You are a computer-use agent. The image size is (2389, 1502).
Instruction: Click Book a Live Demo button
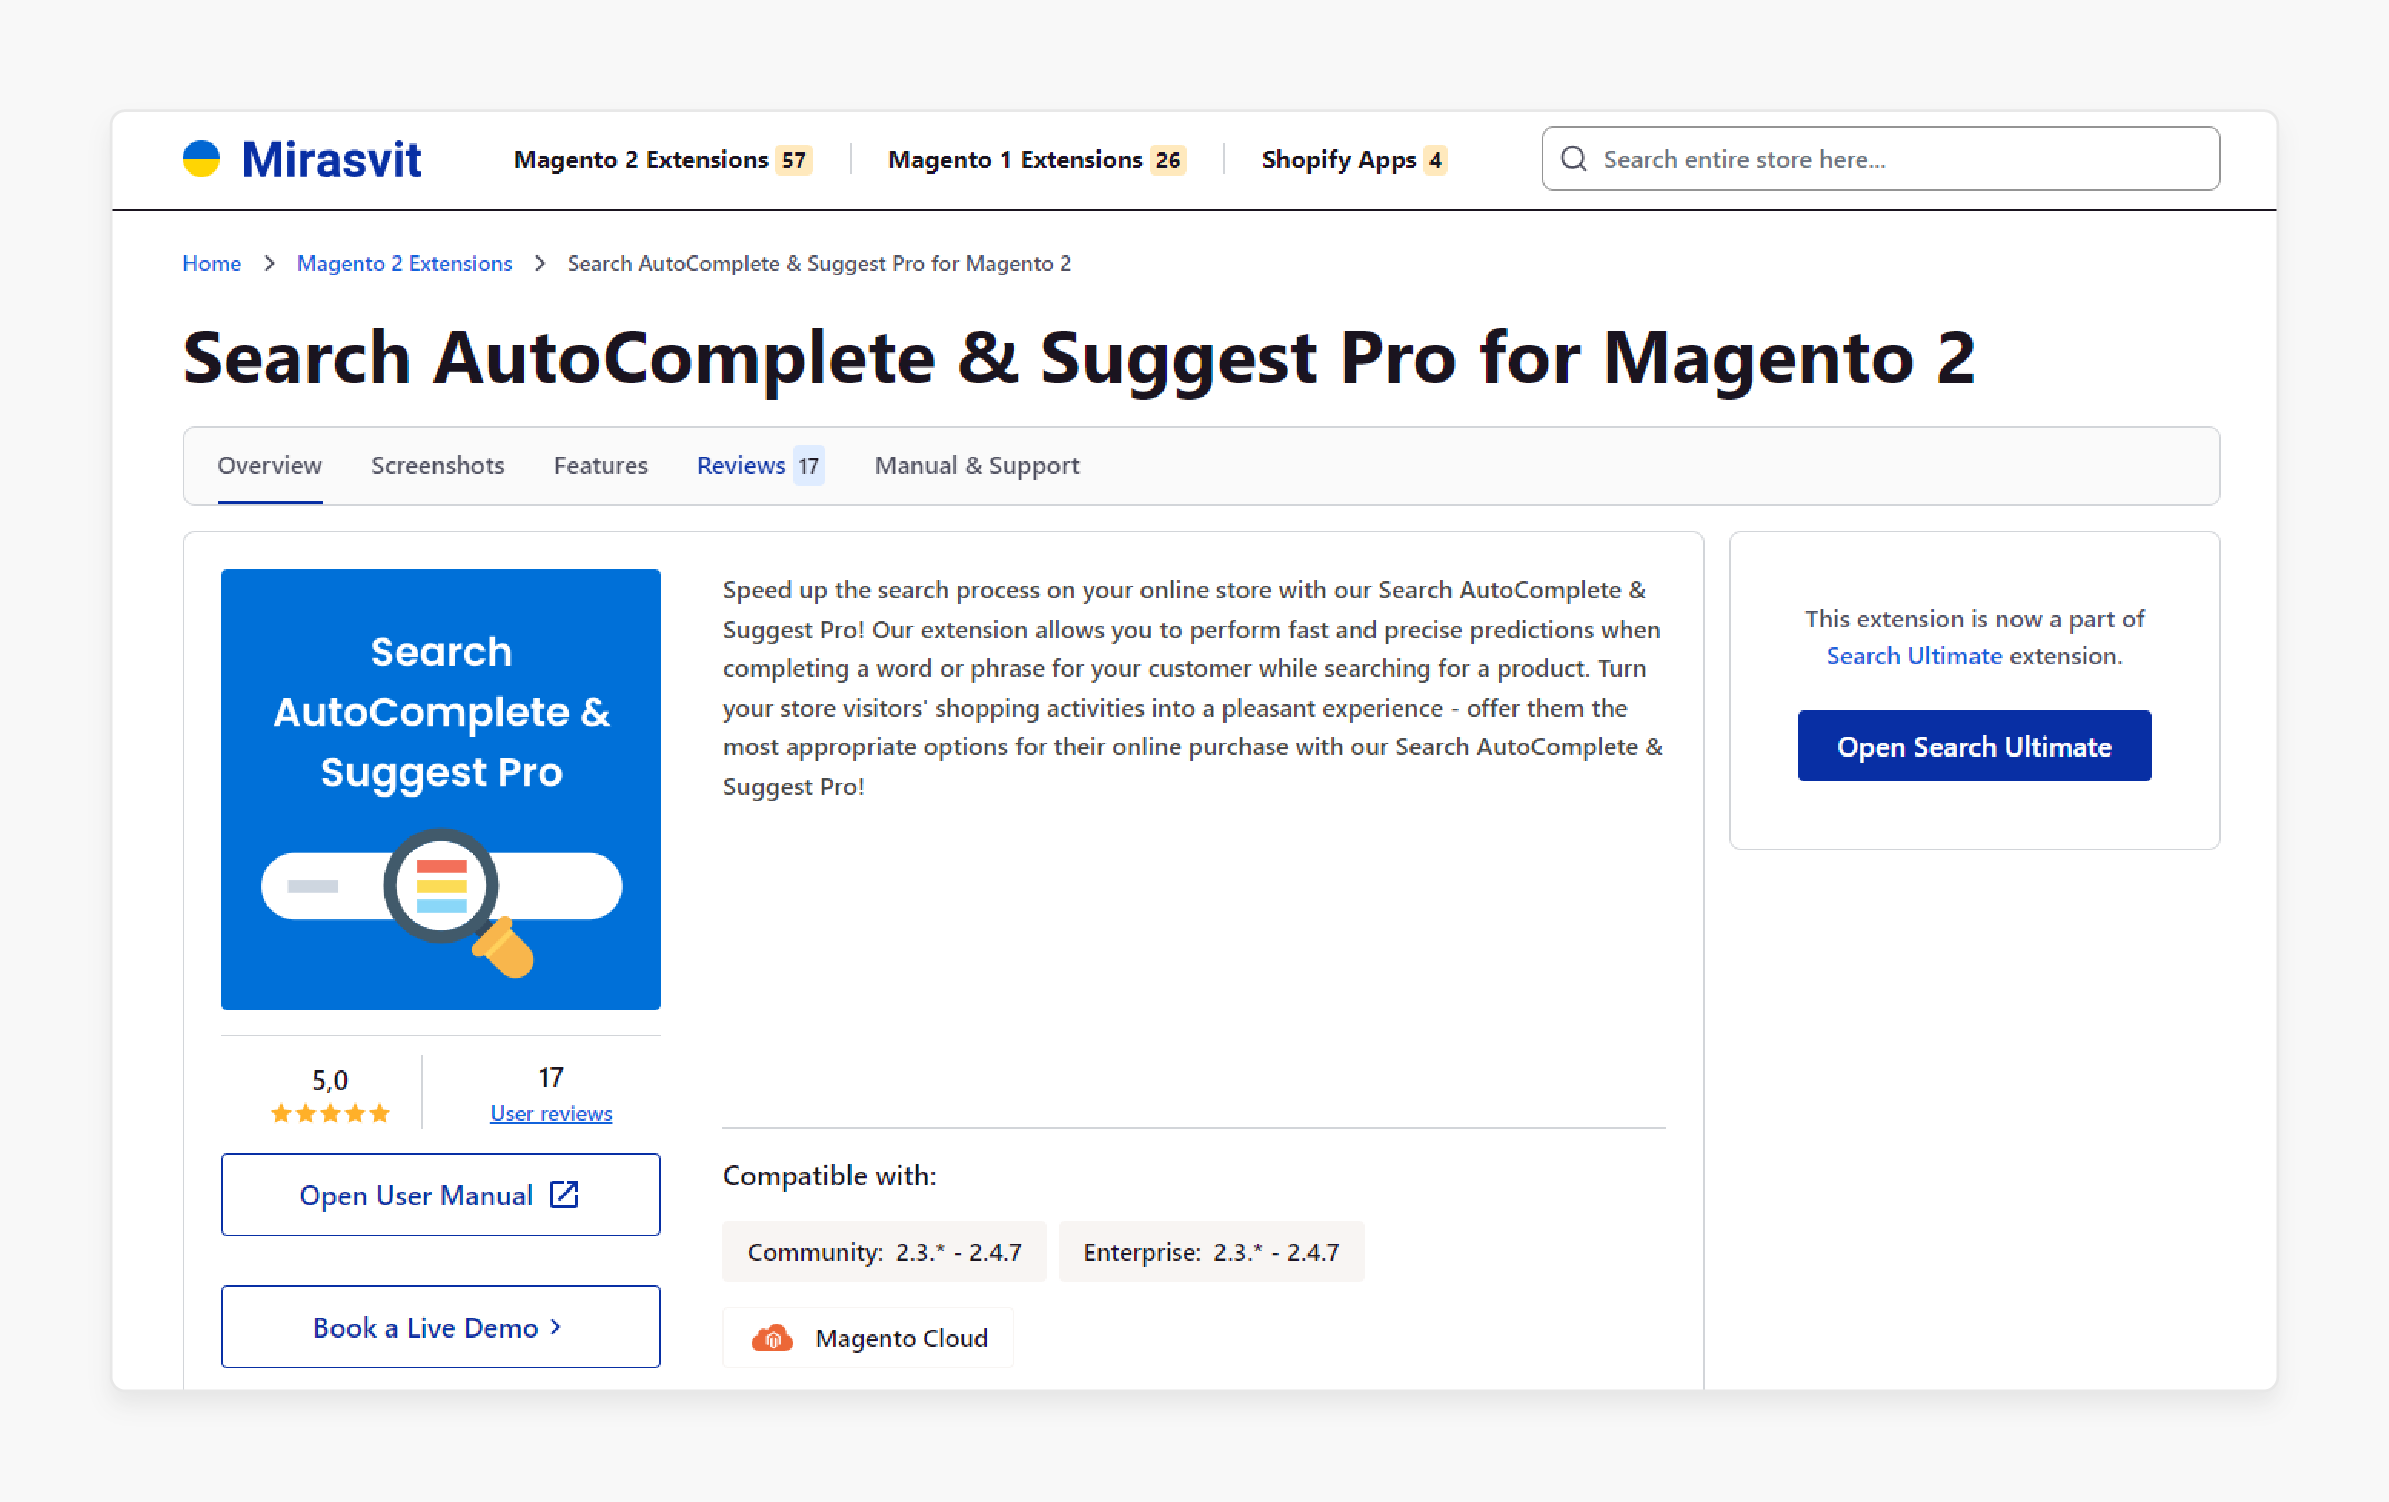tap(441, 1327)
